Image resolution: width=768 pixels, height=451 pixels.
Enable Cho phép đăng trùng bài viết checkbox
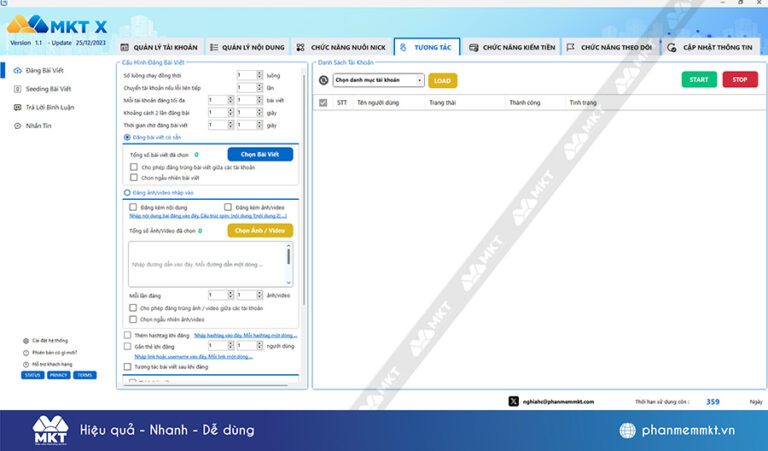click(x=133, y=167)
